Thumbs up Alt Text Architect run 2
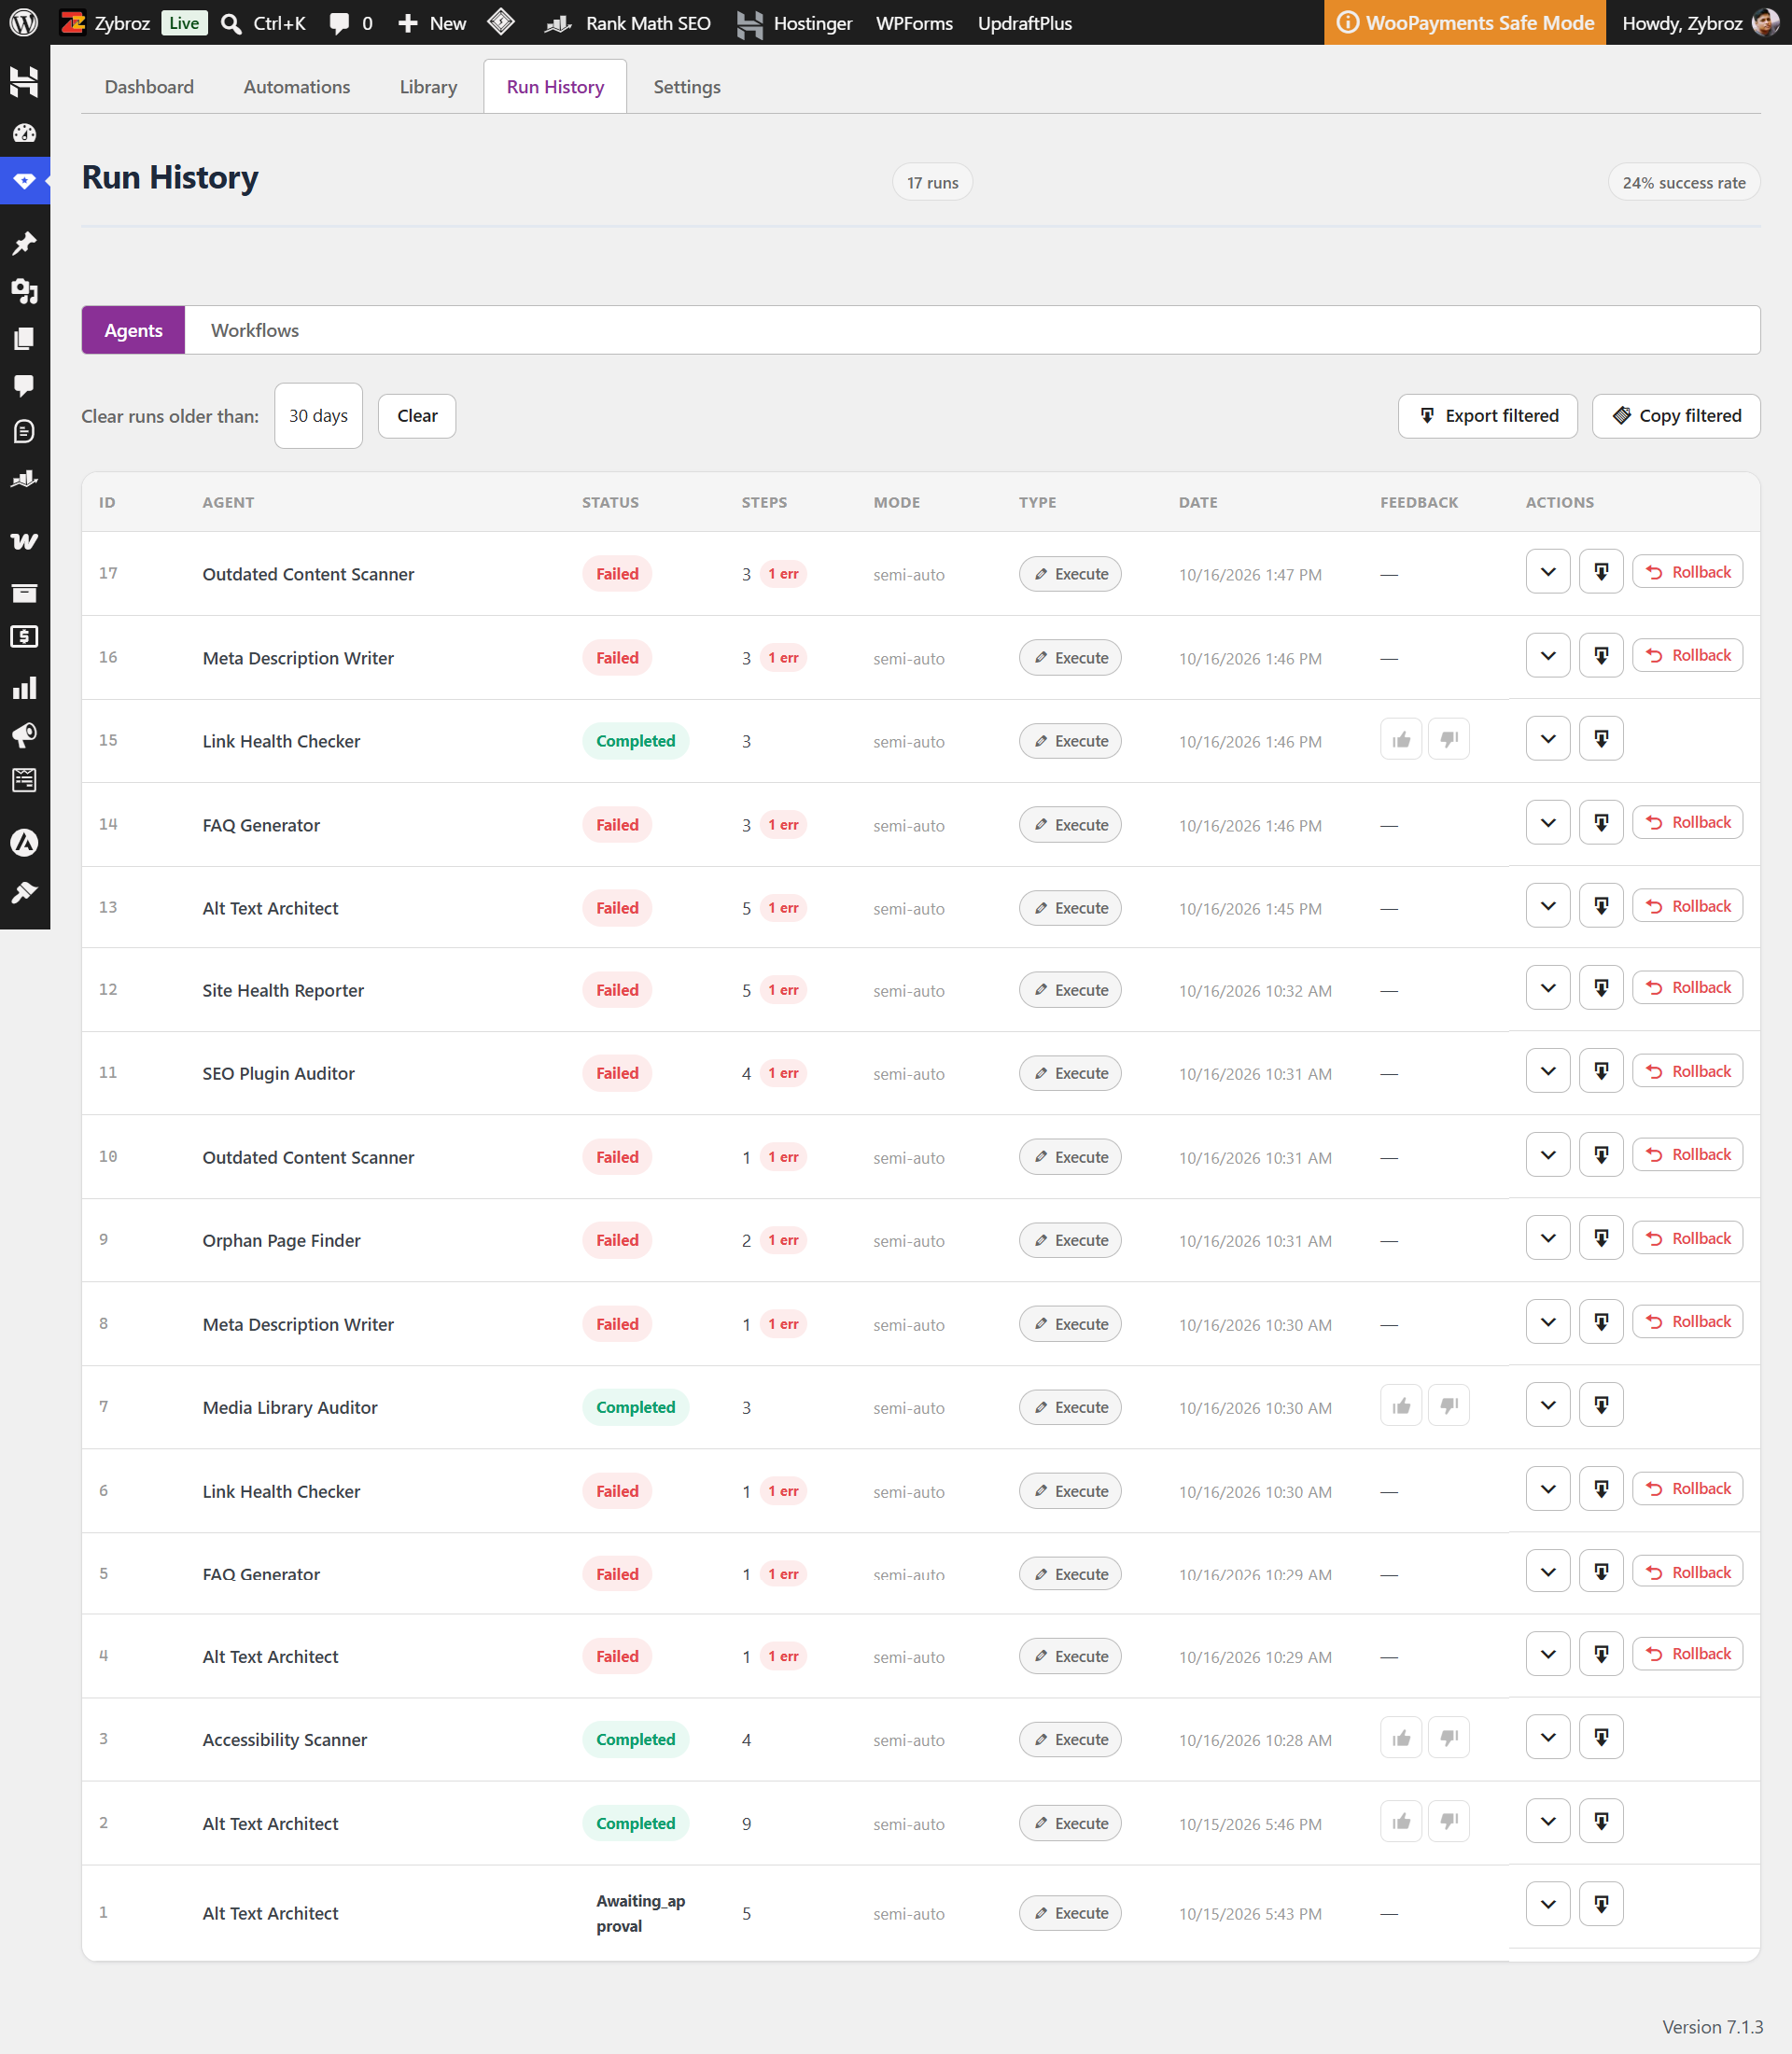1792x2054 pixels. click(1401, 1822)
